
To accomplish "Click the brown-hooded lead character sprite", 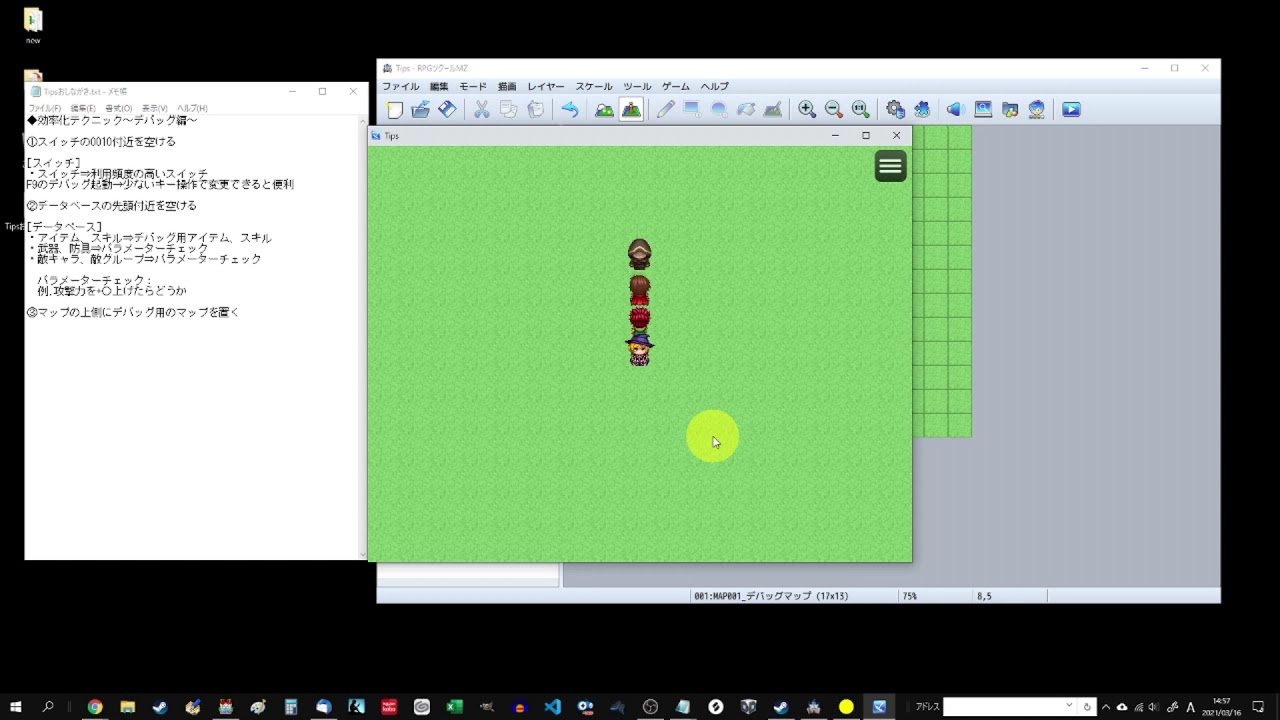I will [x=640, y=254].
